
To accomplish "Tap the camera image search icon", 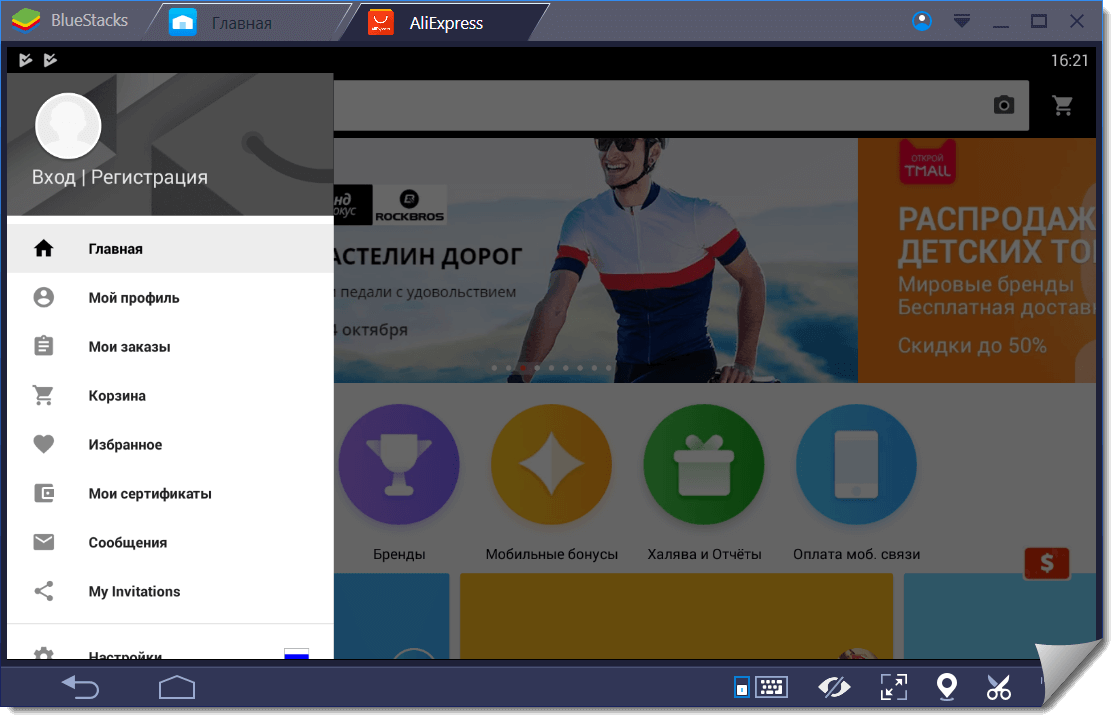I will (x=1003, y=105).
